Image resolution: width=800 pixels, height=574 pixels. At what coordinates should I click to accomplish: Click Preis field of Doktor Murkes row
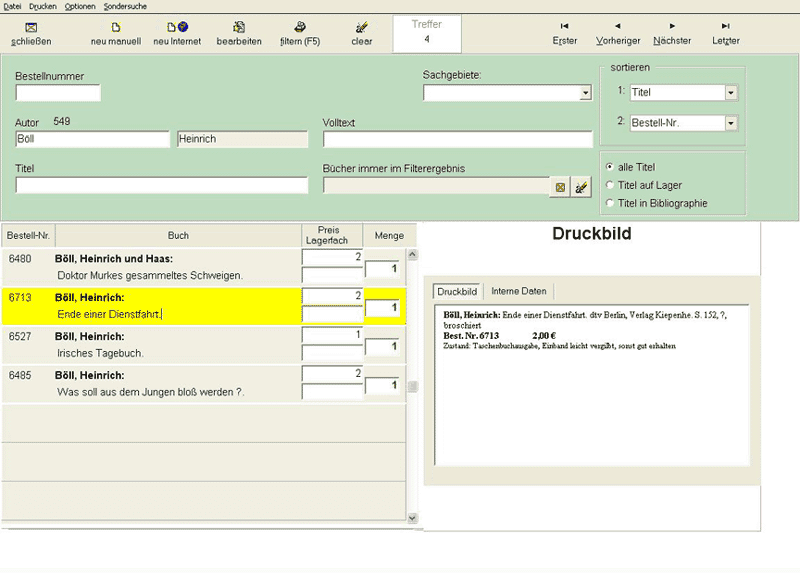[332, 257]
